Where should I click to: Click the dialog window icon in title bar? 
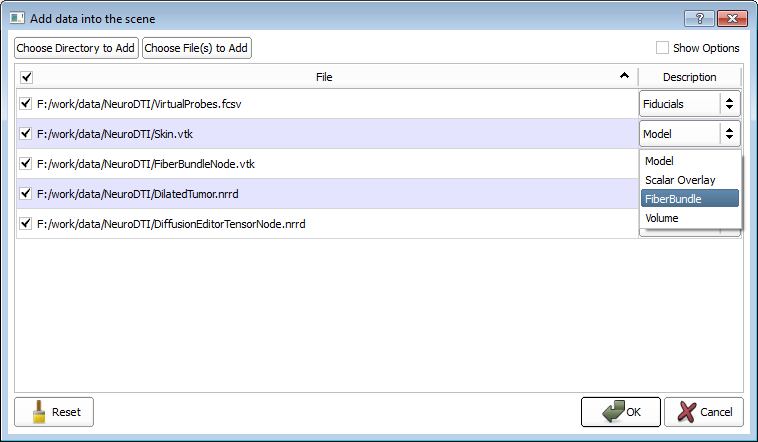17,18
